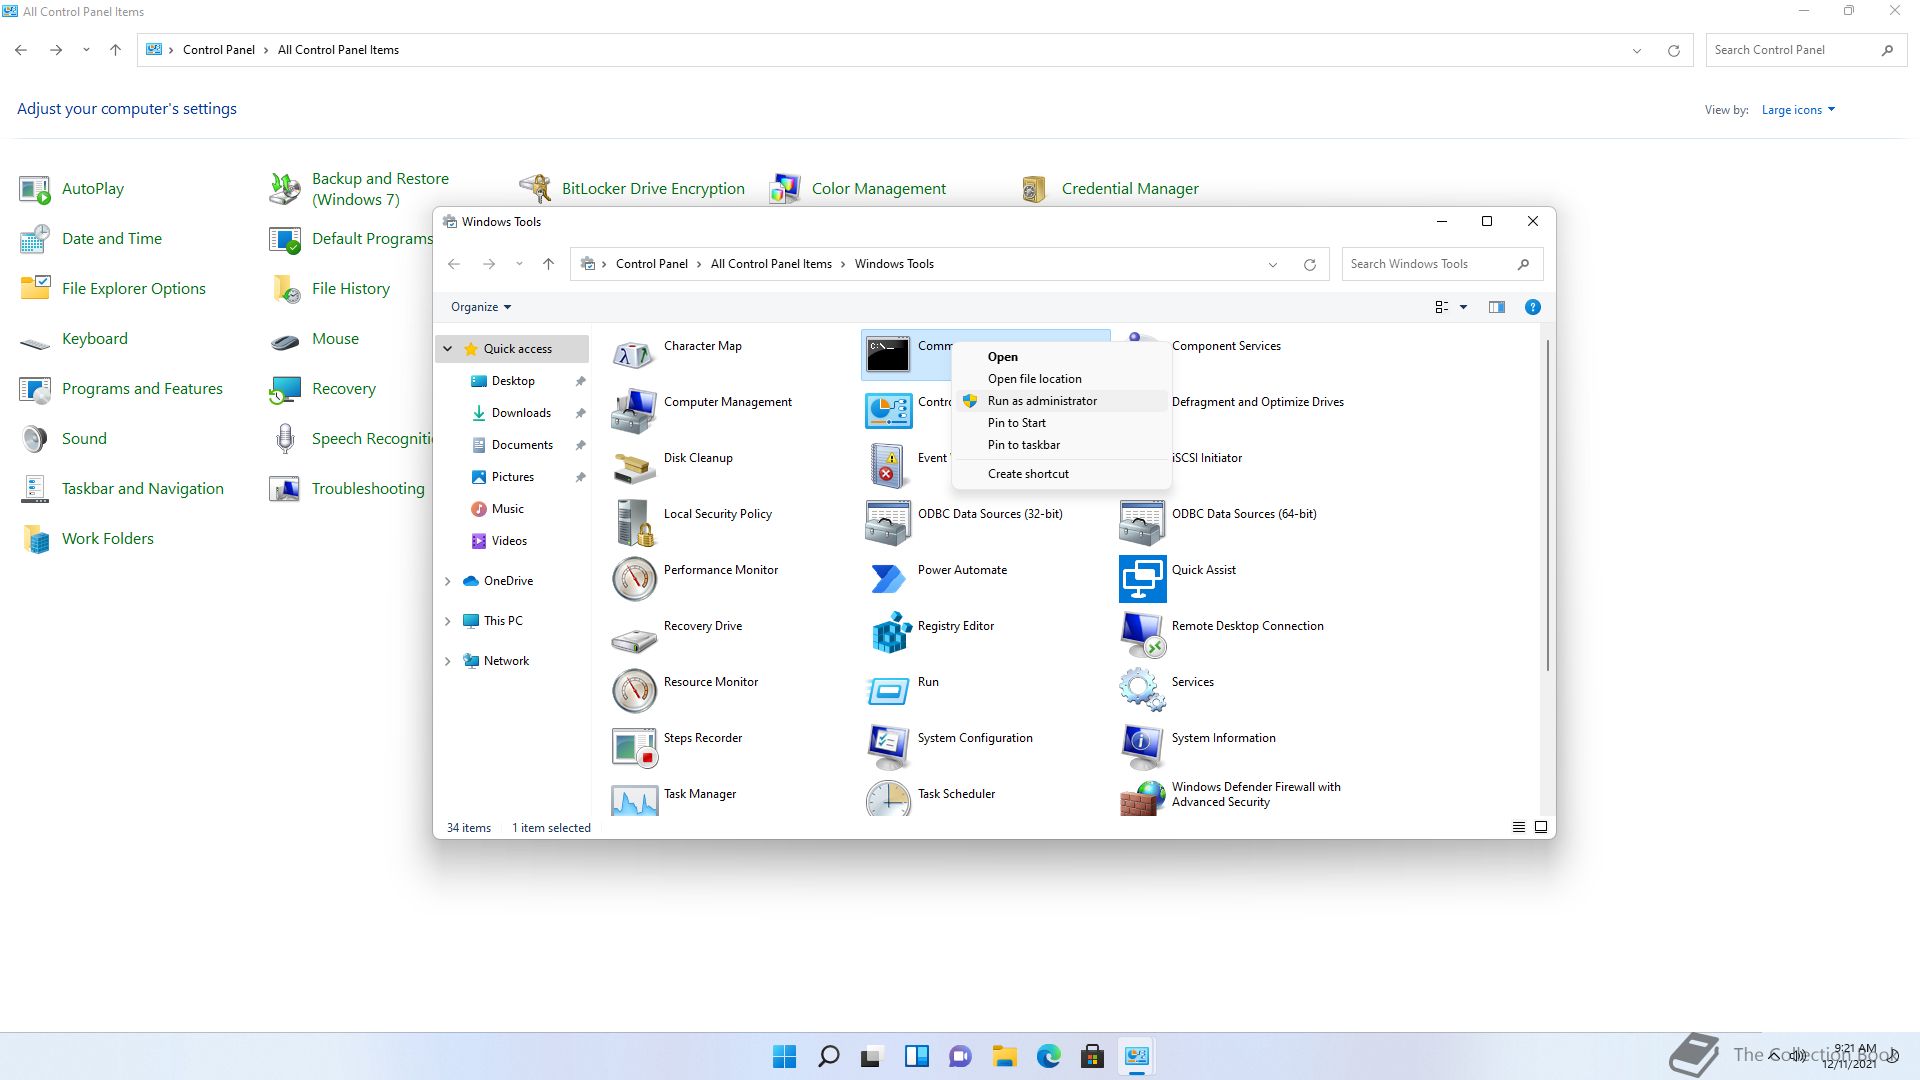Open taskbar Search magnifier

[828, 1056]
